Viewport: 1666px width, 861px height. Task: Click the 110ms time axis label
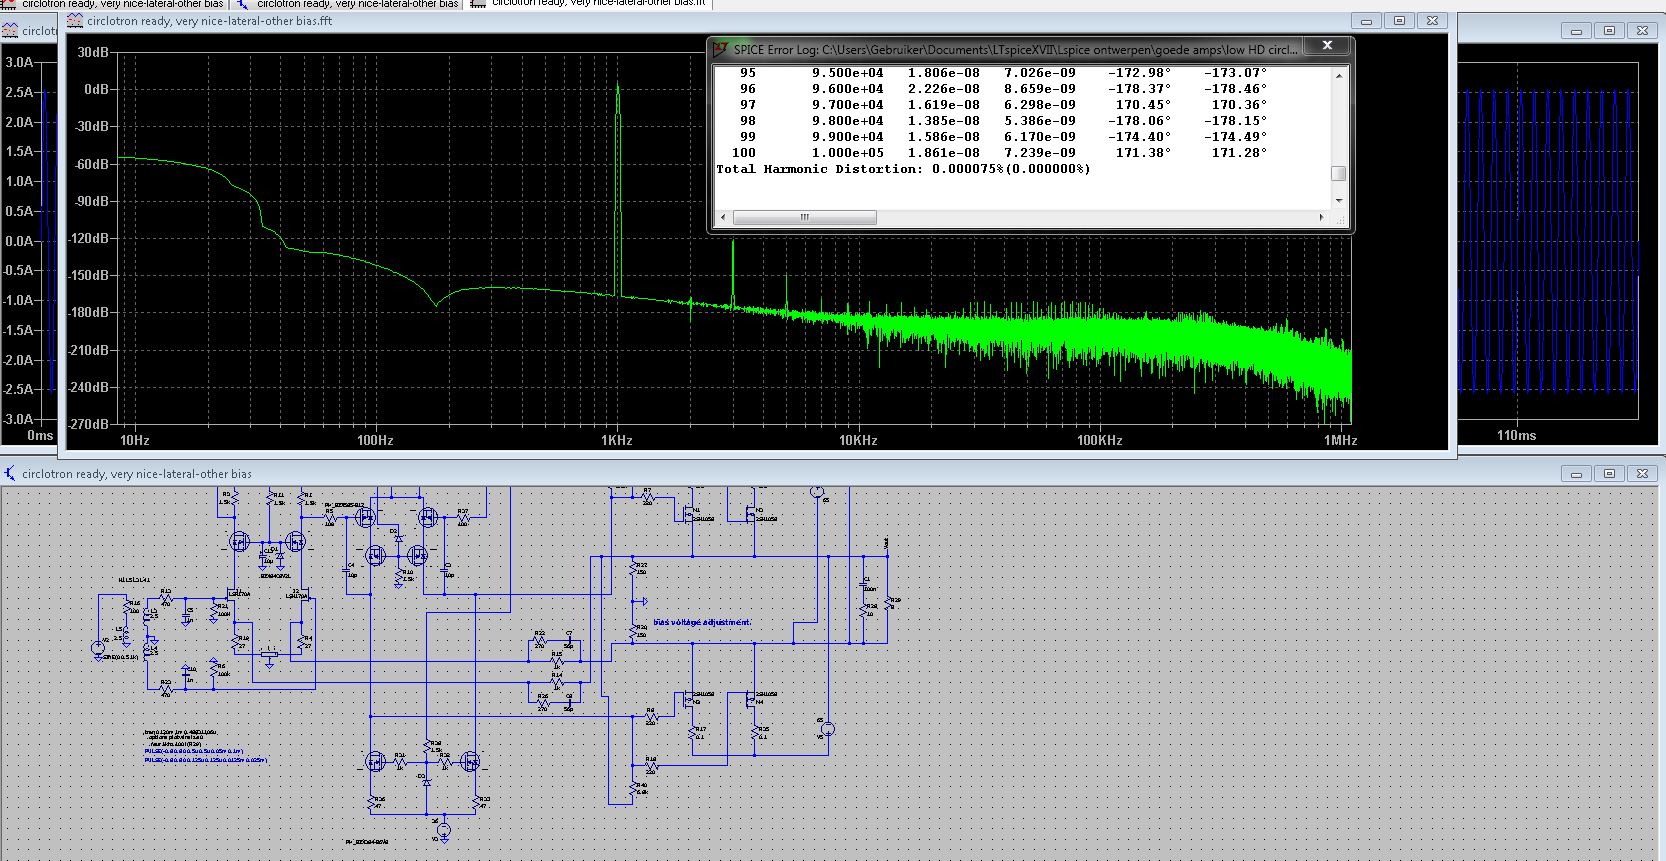(1516, 435)
